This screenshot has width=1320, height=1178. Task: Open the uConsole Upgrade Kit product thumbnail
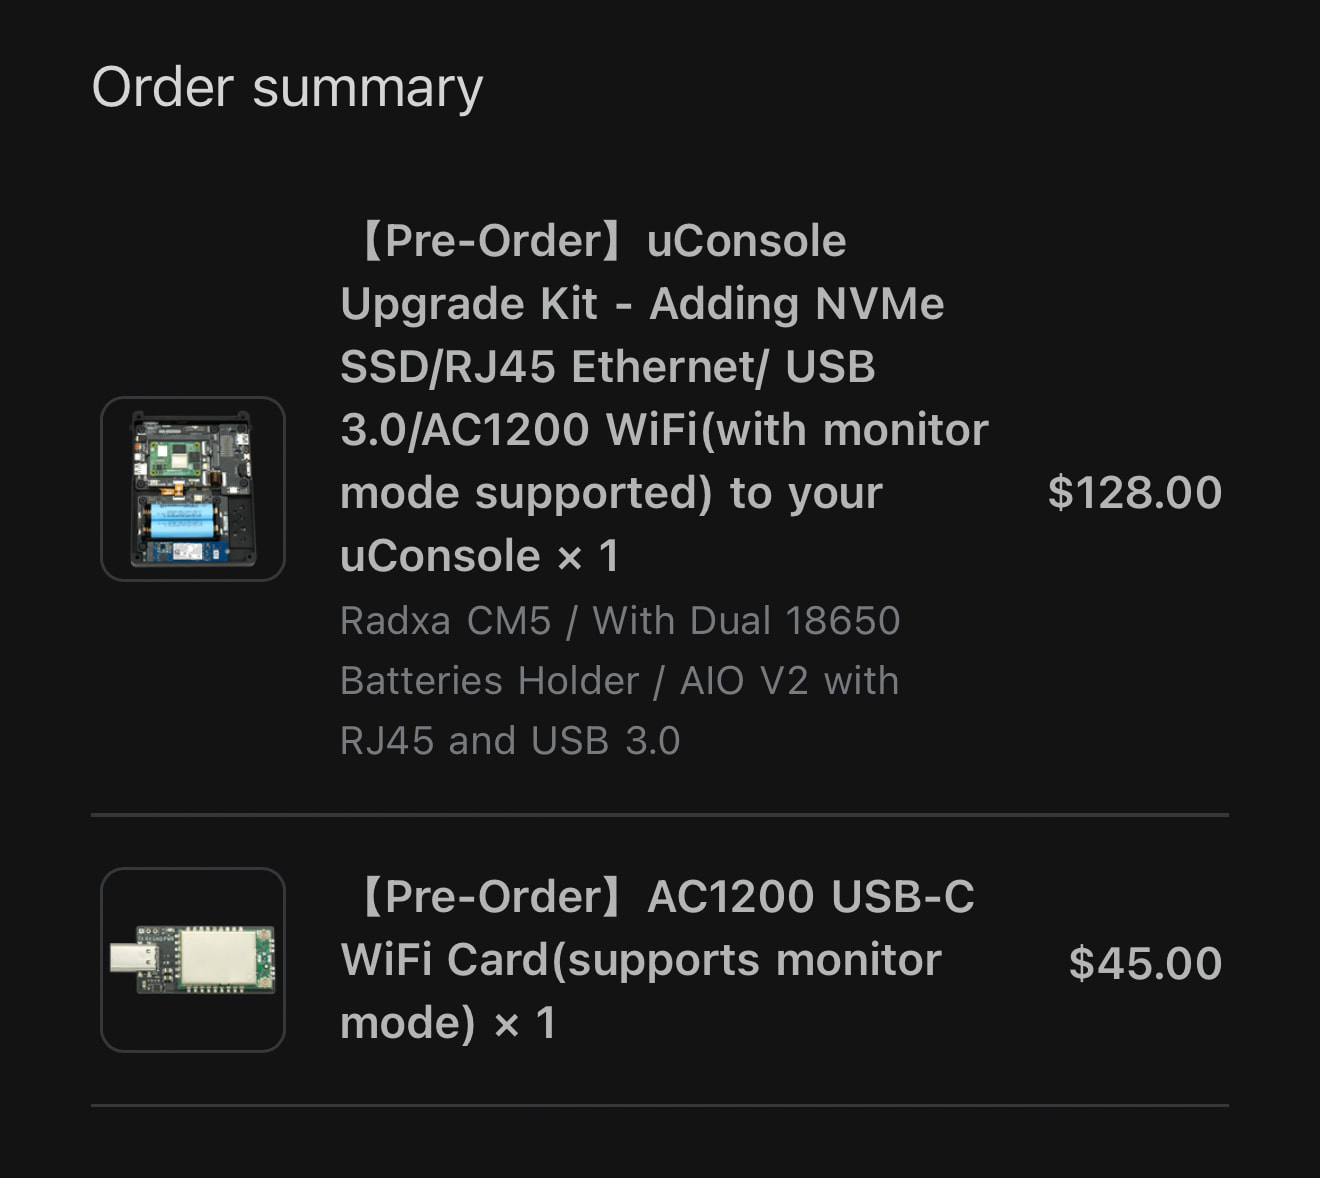coord(193,489)
